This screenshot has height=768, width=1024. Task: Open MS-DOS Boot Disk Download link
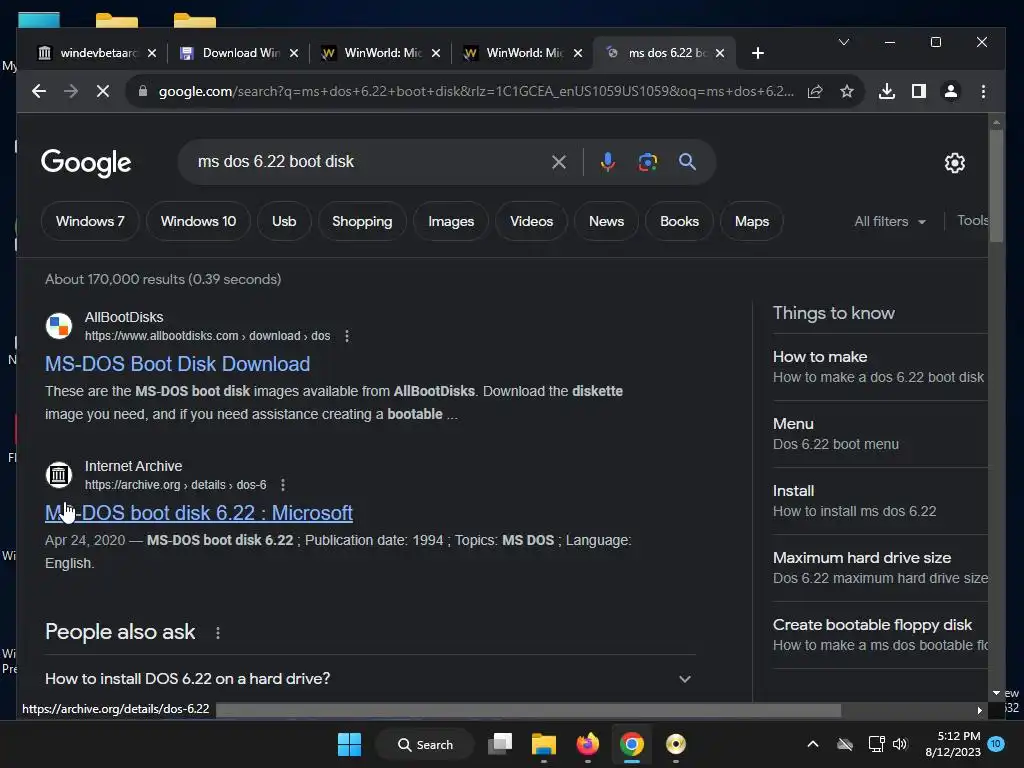pos(177,364)
